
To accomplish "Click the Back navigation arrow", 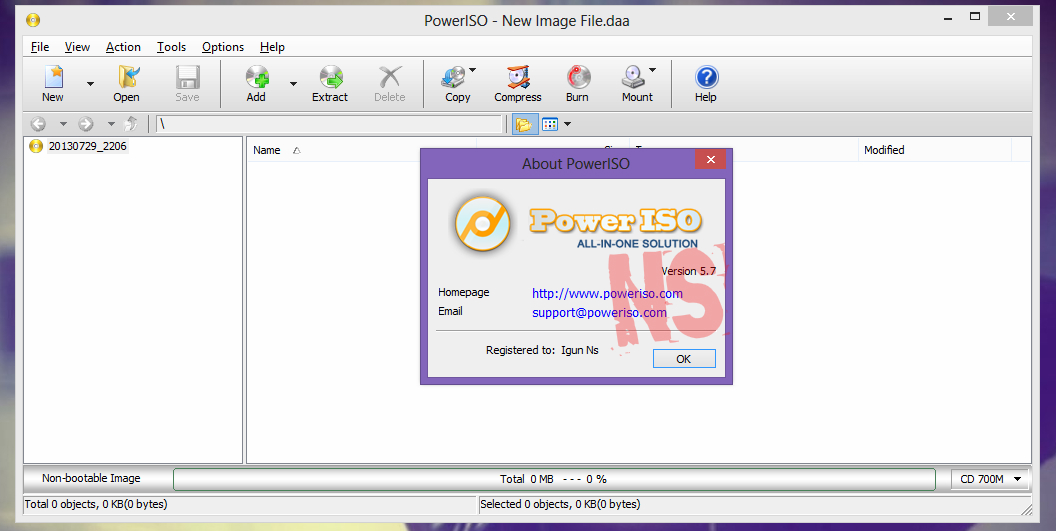I will (x=38, y=124).
